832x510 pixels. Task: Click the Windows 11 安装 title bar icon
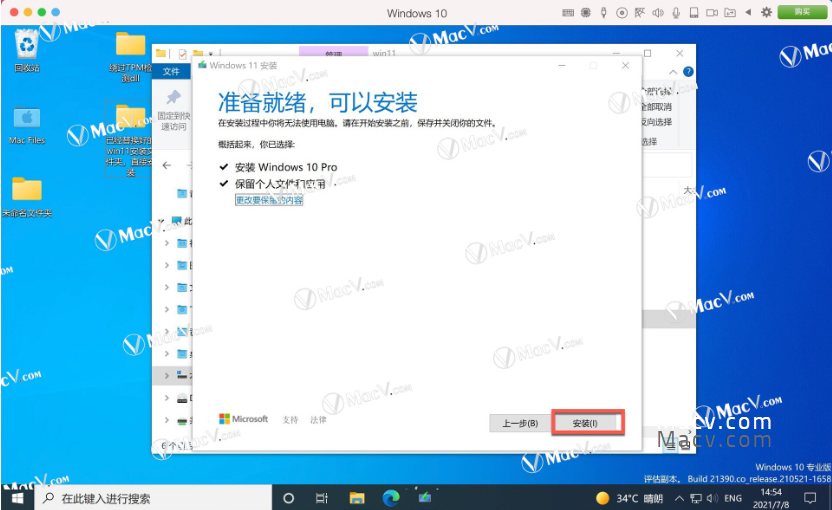click(202, 65)
